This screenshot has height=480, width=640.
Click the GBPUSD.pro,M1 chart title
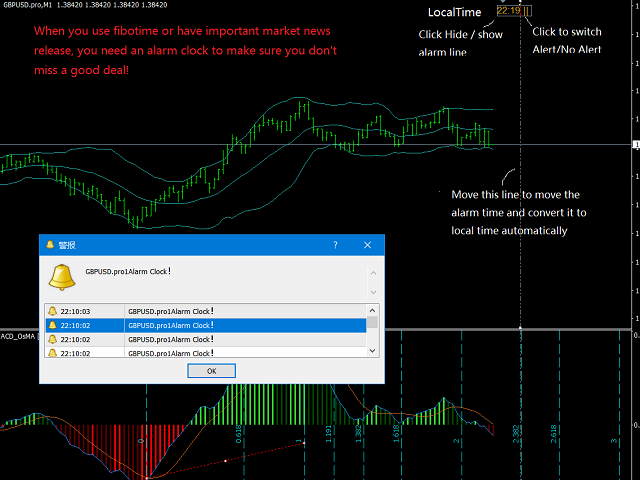click(27, 5)
